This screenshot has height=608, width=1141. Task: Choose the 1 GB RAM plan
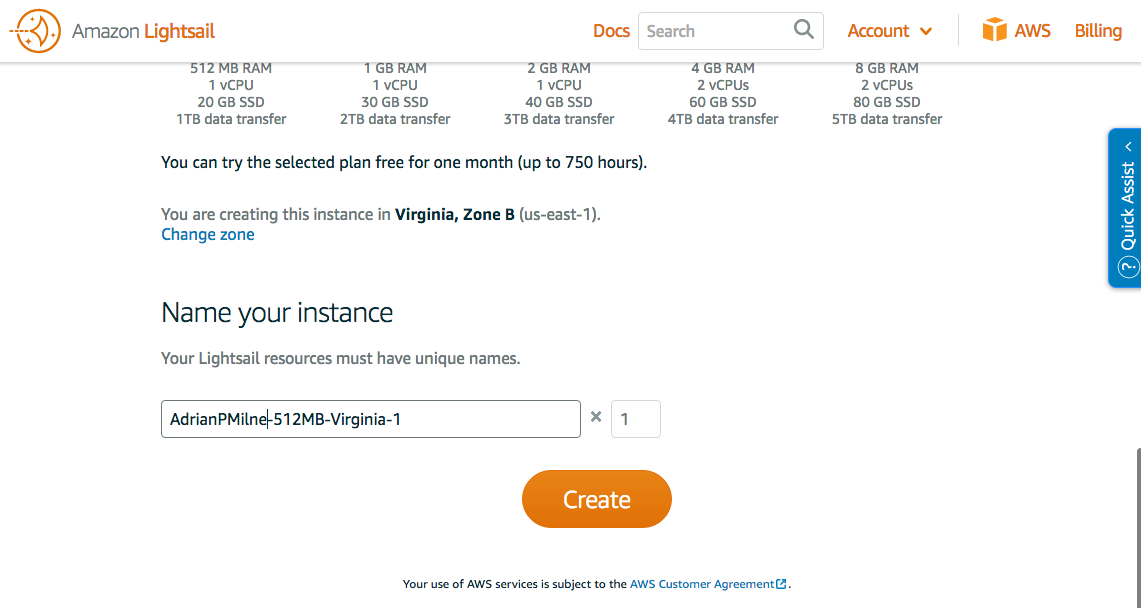pos(395,94)
